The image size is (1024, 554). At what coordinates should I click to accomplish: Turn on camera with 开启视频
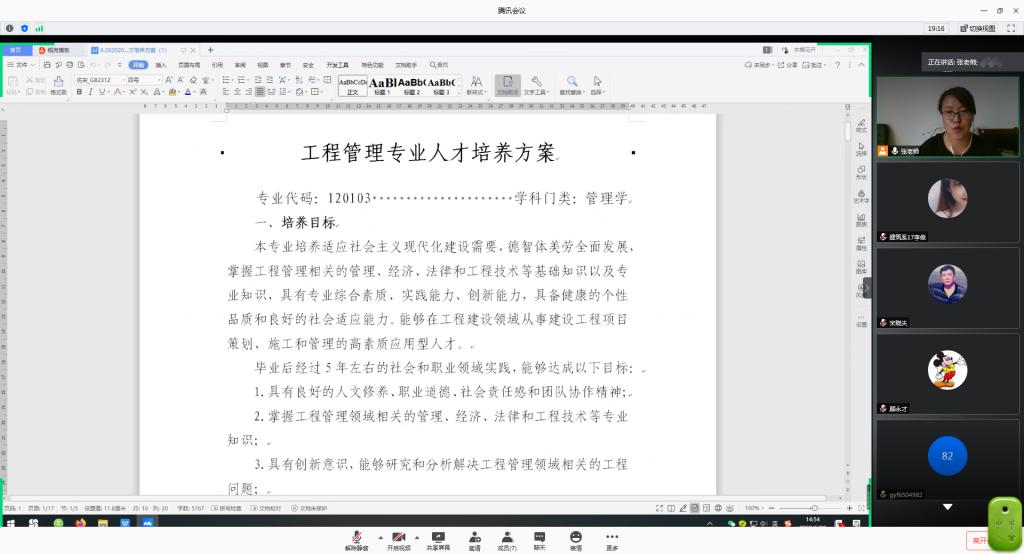pos(399,539)
